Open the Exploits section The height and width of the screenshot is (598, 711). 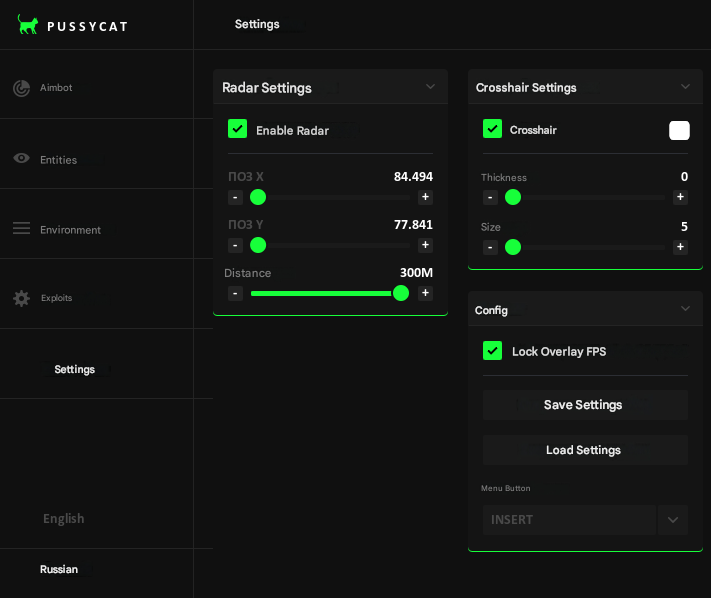coord(97,294)
